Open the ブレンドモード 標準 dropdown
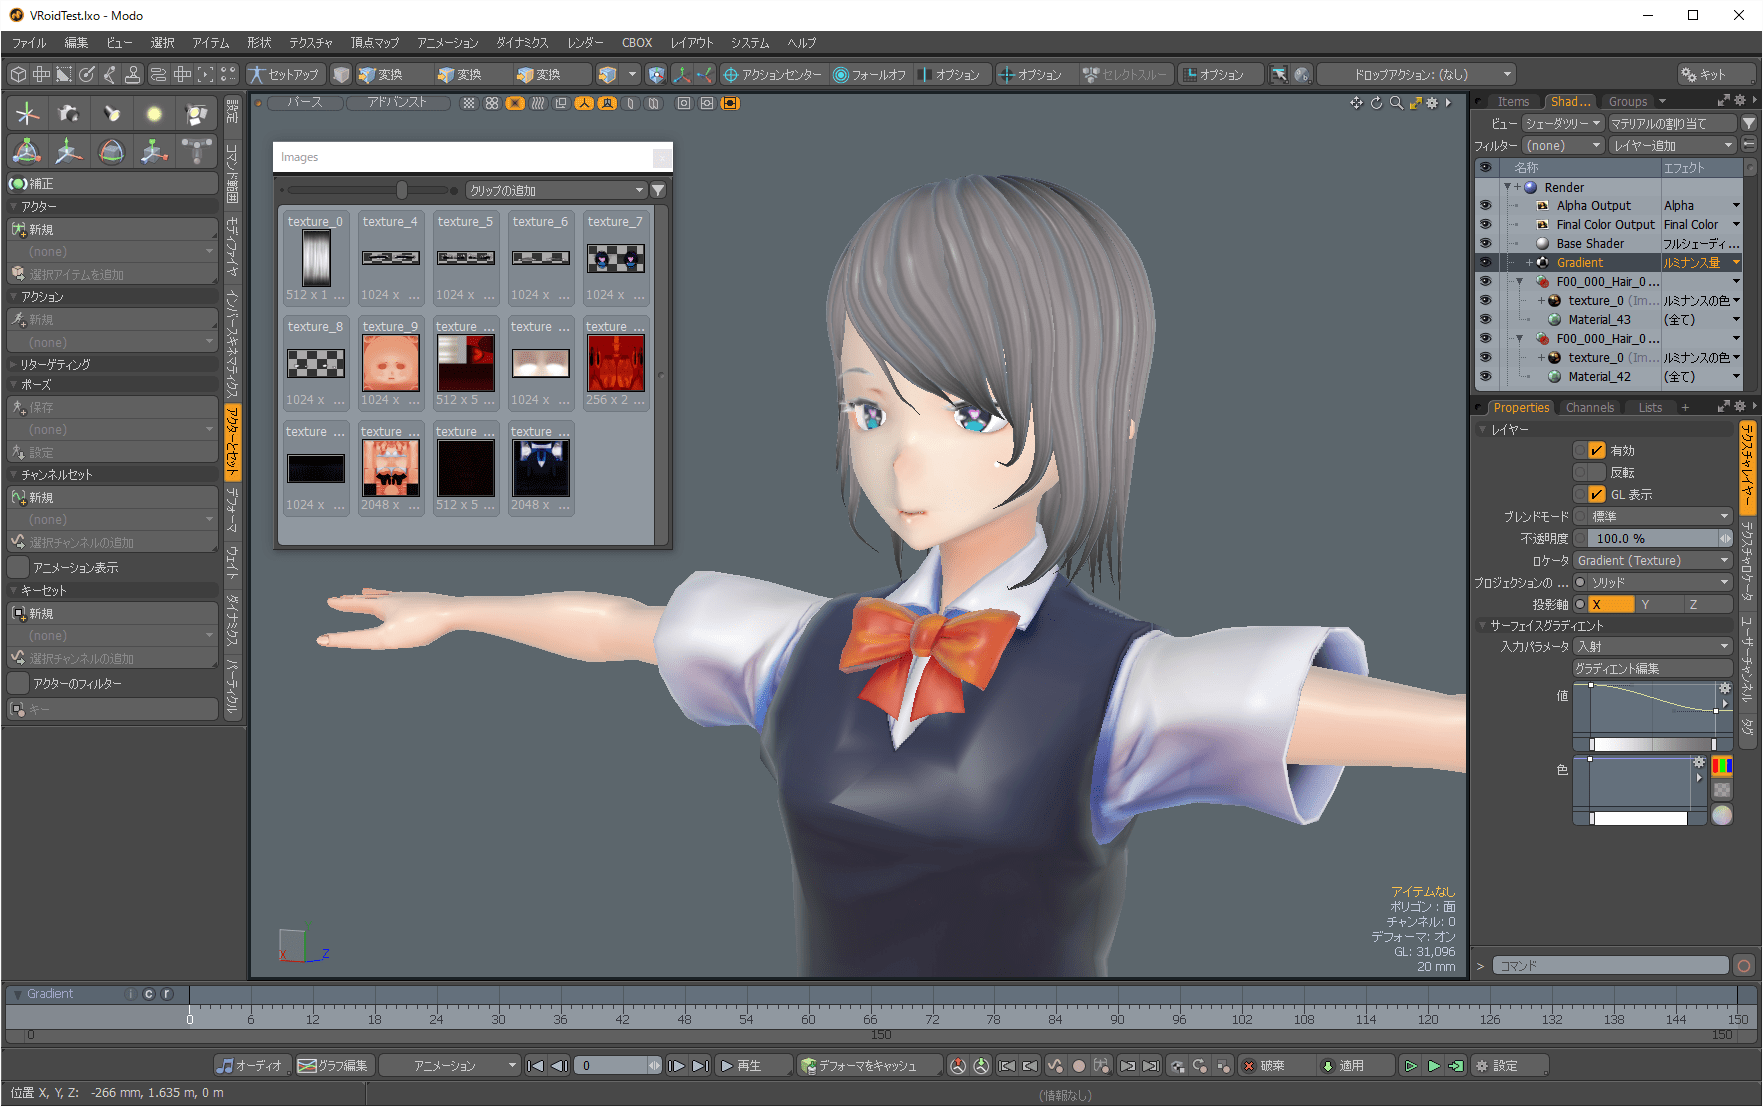This screenshot has height=1107, width=1763. pyautogui.click(x=1660, y=517)
